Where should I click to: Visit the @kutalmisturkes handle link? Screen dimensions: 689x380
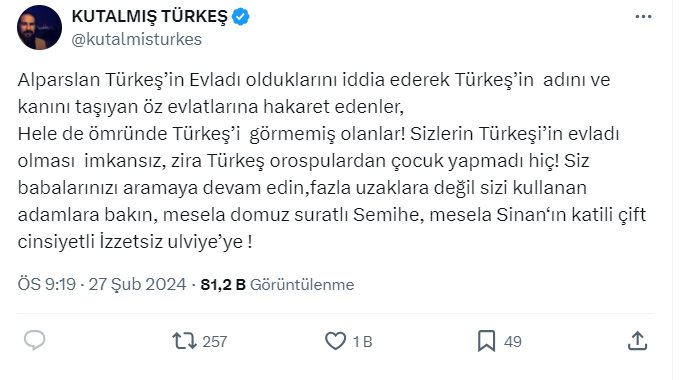pos(137,40)
